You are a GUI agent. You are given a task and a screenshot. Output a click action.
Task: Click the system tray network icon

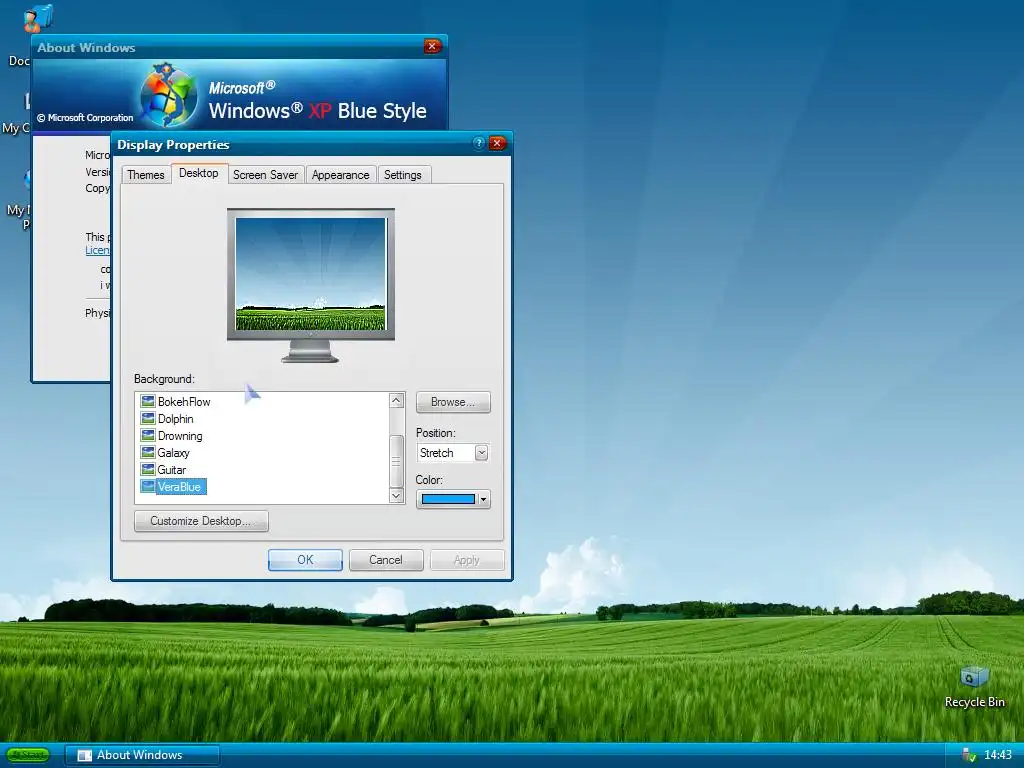(968, 755)
